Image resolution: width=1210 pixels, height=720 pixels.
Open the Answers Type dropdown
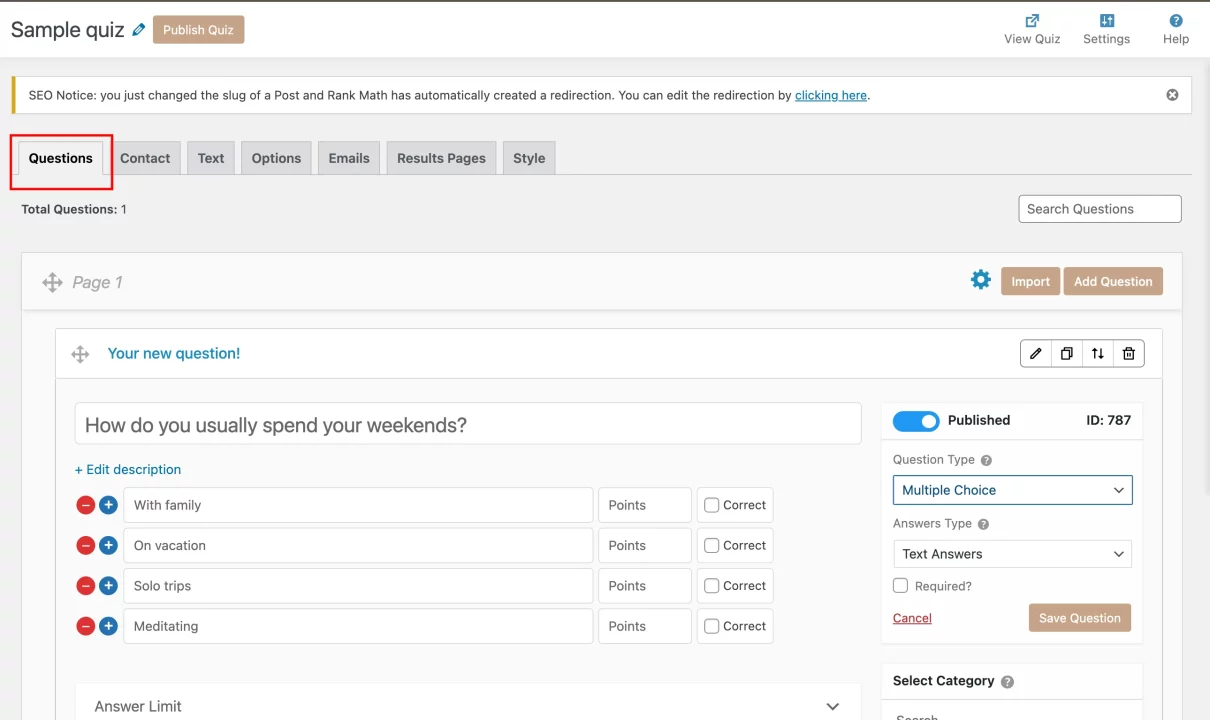click(1012, 554)
